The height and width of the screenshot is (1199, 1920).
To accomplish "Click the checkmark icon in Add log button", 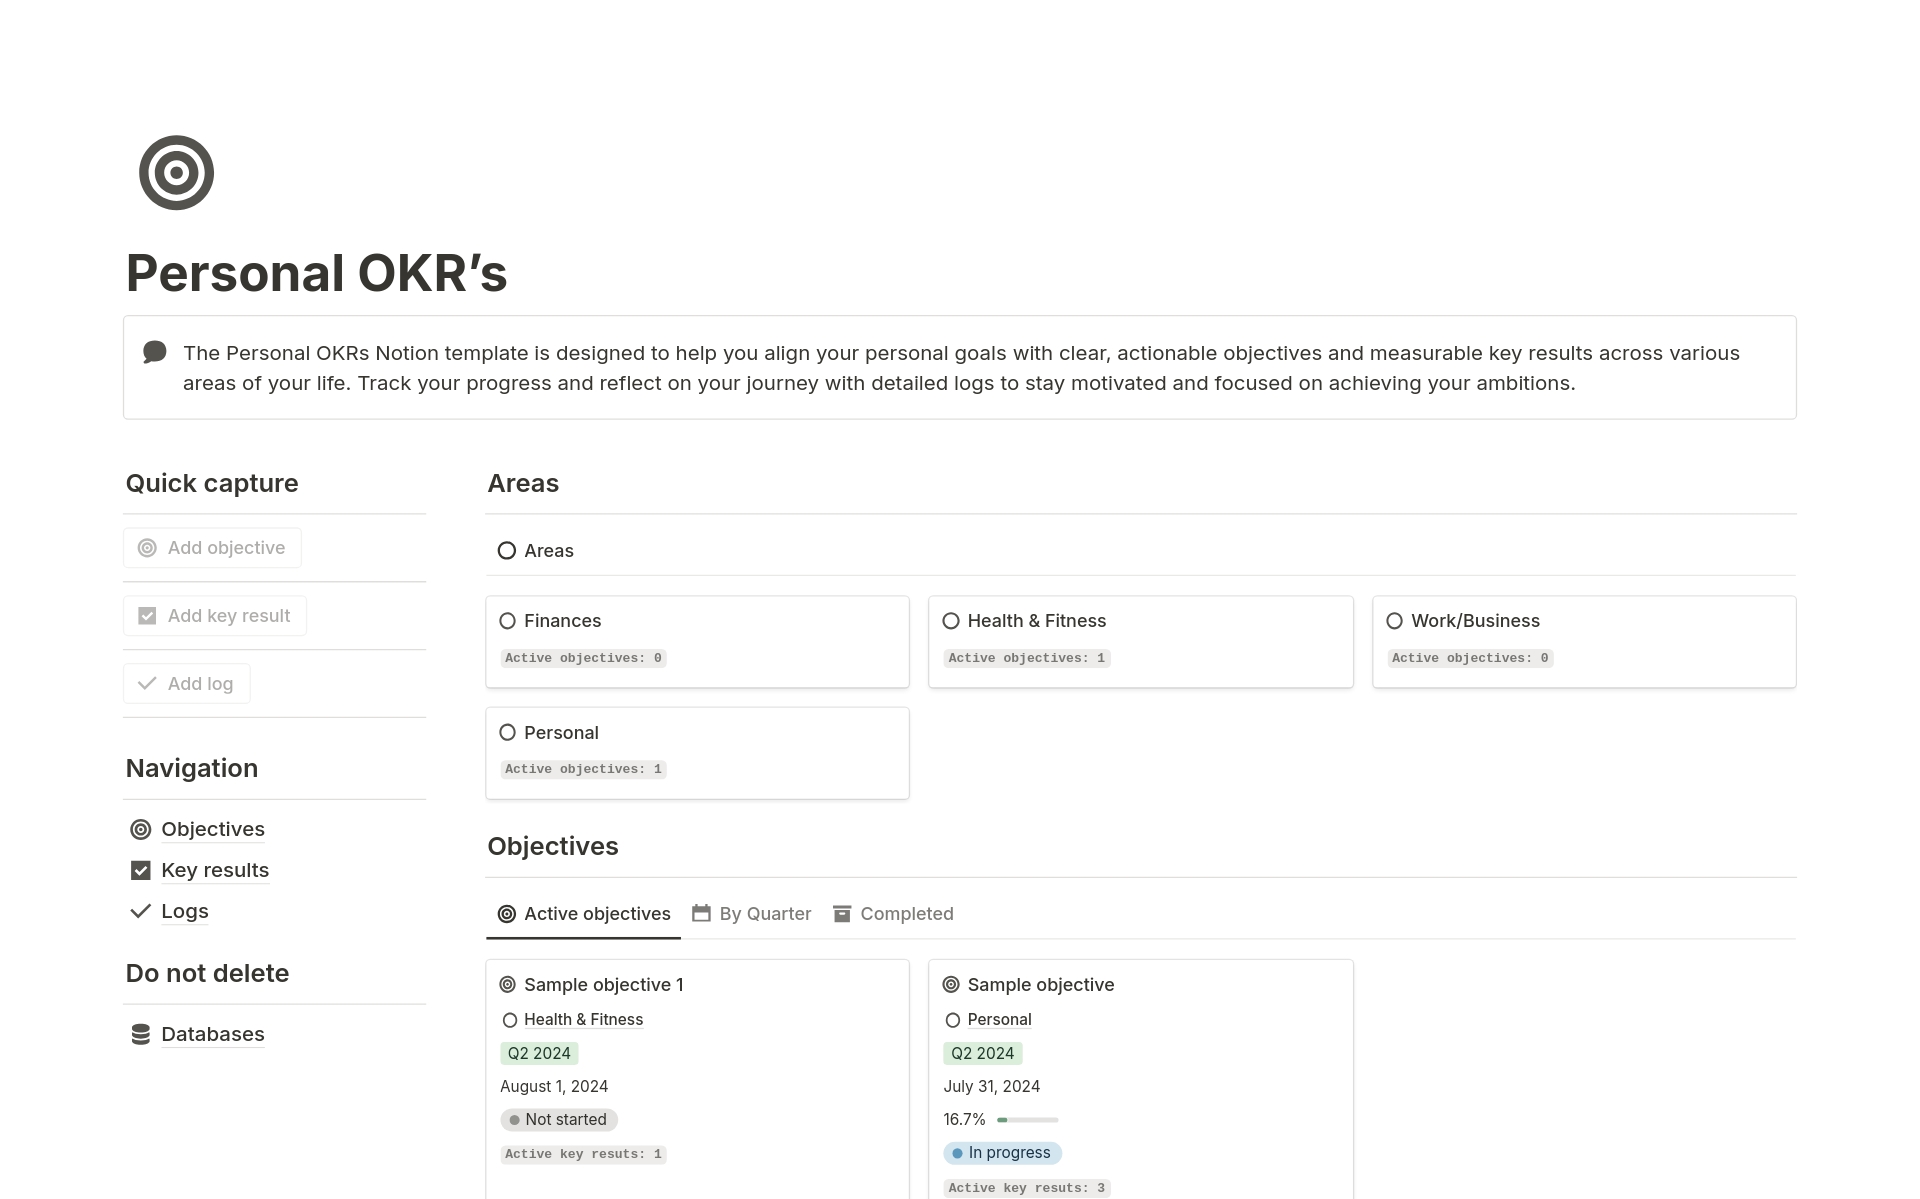I will 147,684.
